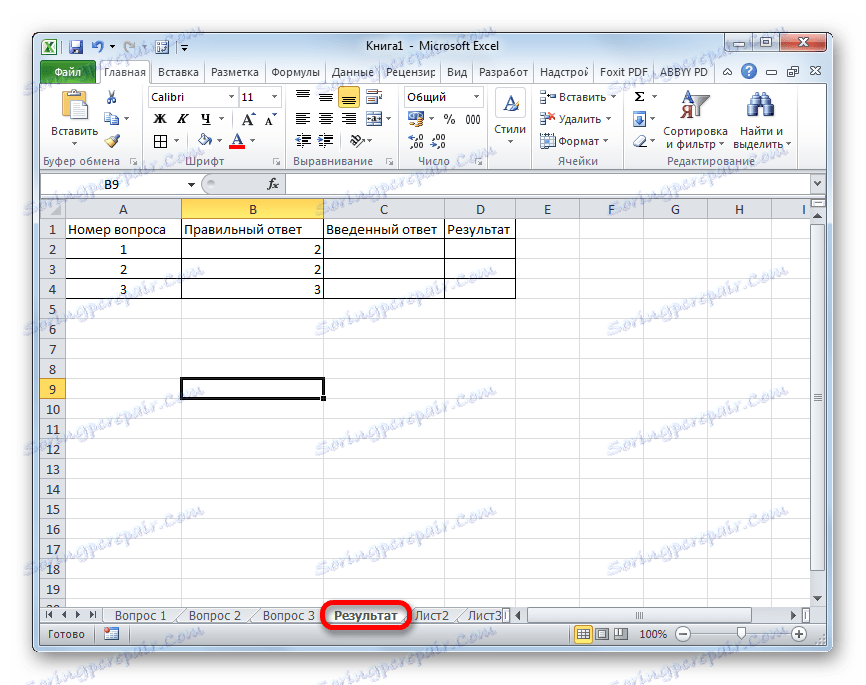Toggle bold formatting (Ж)
Image resolution: width=866 pixels, height=685 pixels.
[160, 119]
